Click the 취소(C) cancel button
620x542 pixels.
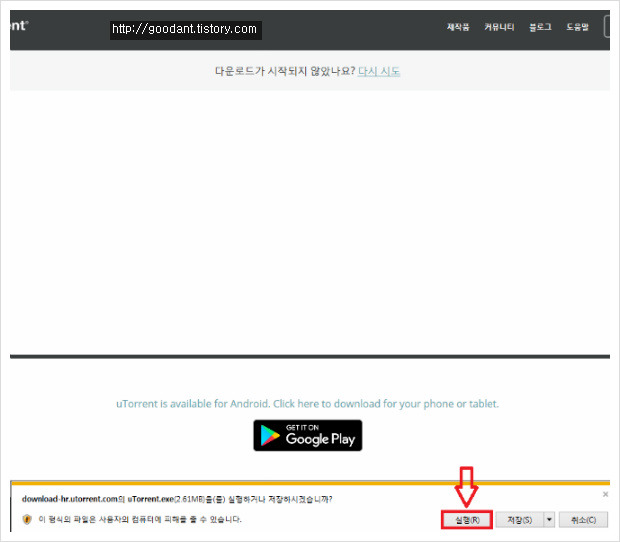583,520
